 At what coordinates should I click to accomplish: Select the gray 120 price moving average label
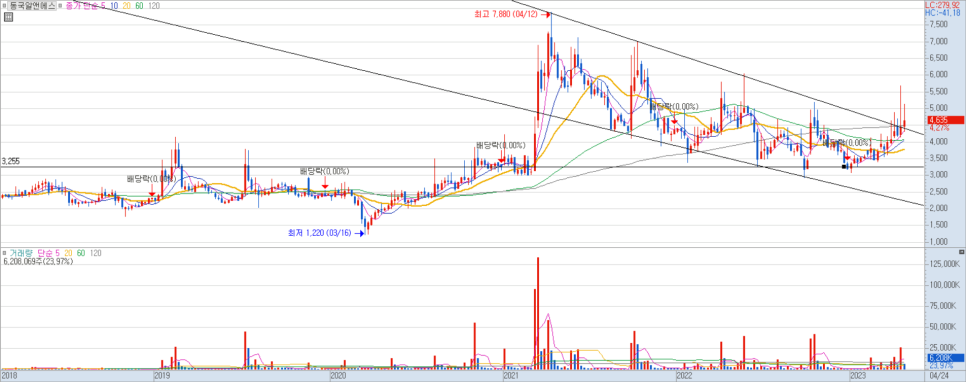point(154,5)
